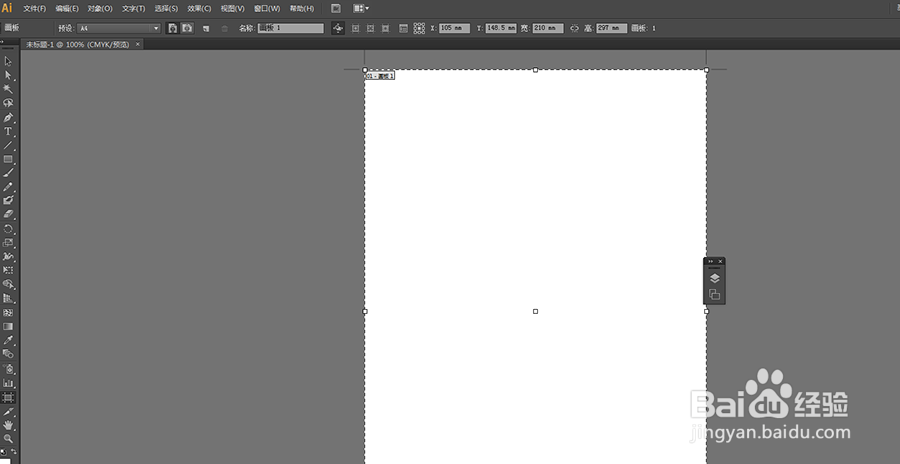This screenshot has width=900, height=464.
Task: Open the 对象(O) menu
Action: point(100,9)
